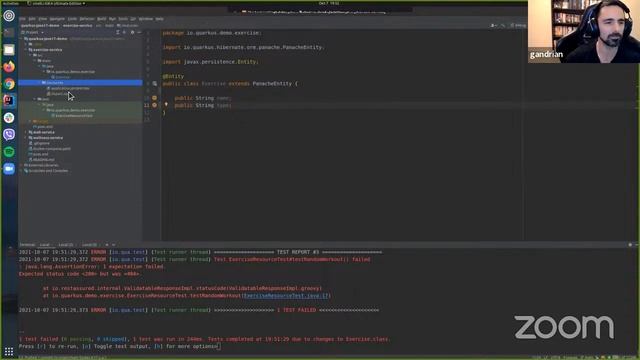Click the gear icon in Project panel header

tap(132, 32)
